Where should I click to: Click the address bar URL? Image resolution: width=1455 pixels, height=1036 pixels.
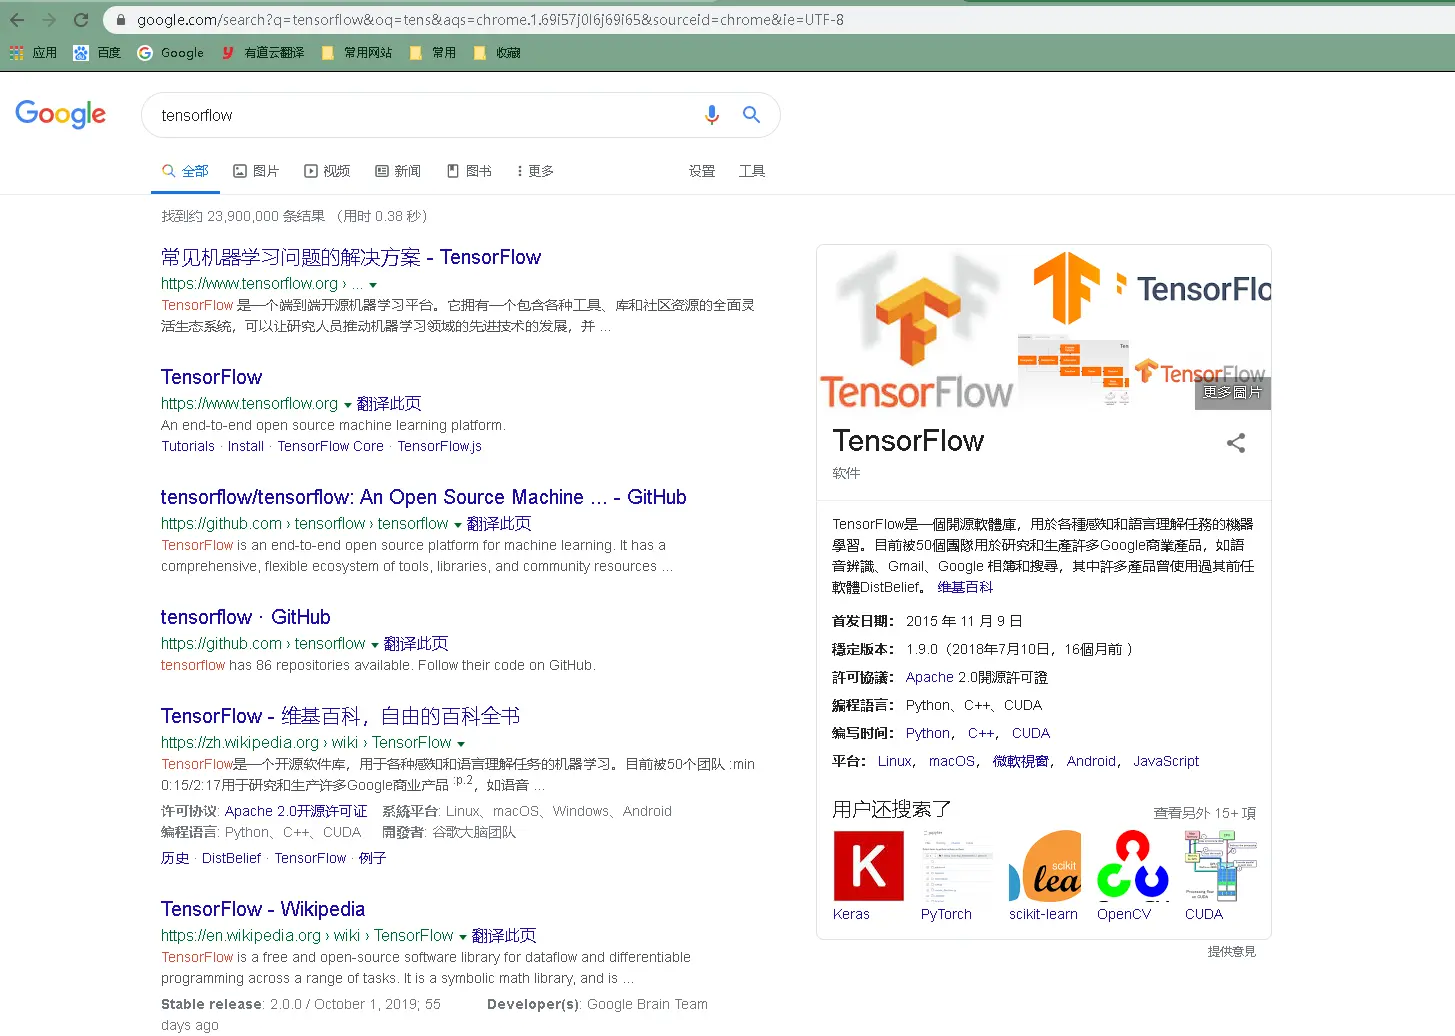tap(490, 20)
